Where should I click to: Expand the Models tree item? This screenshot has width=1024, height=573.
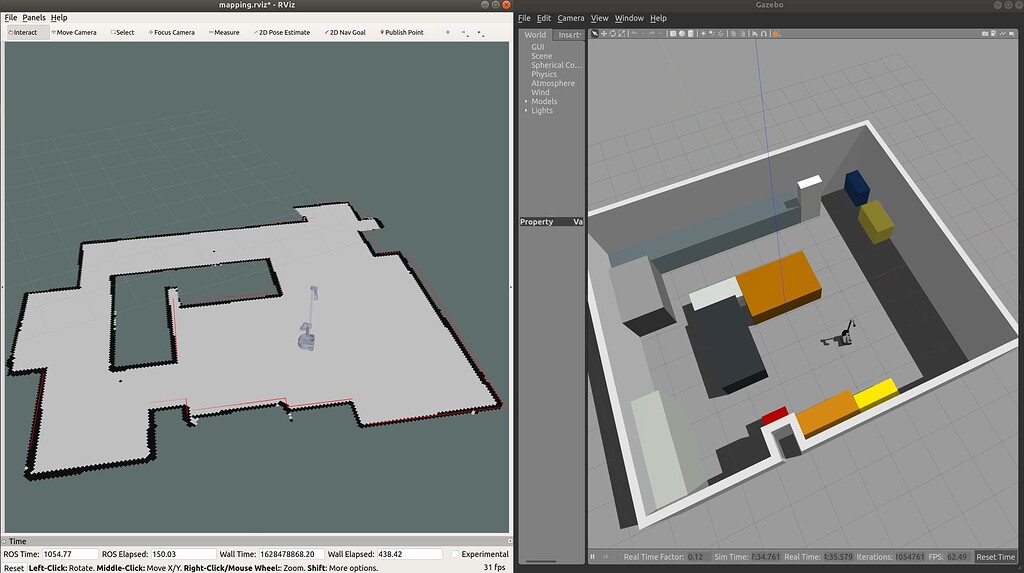click(x=526, y=101)
